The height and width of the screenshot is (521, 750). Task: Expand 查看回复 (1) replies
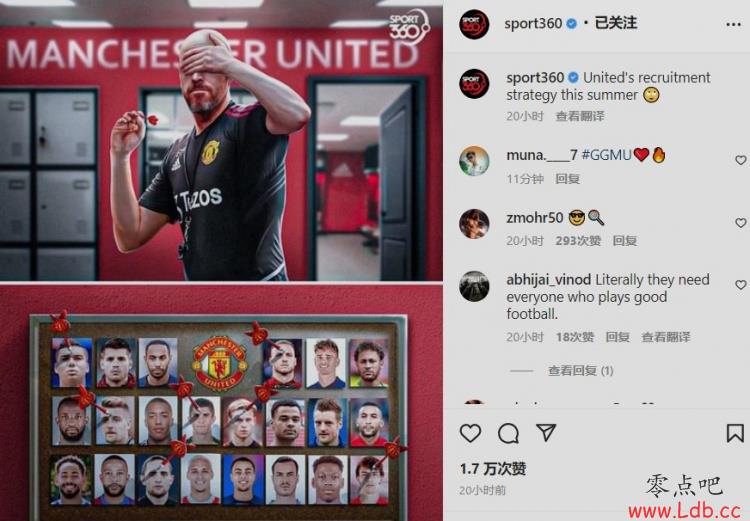pos(580,371)
